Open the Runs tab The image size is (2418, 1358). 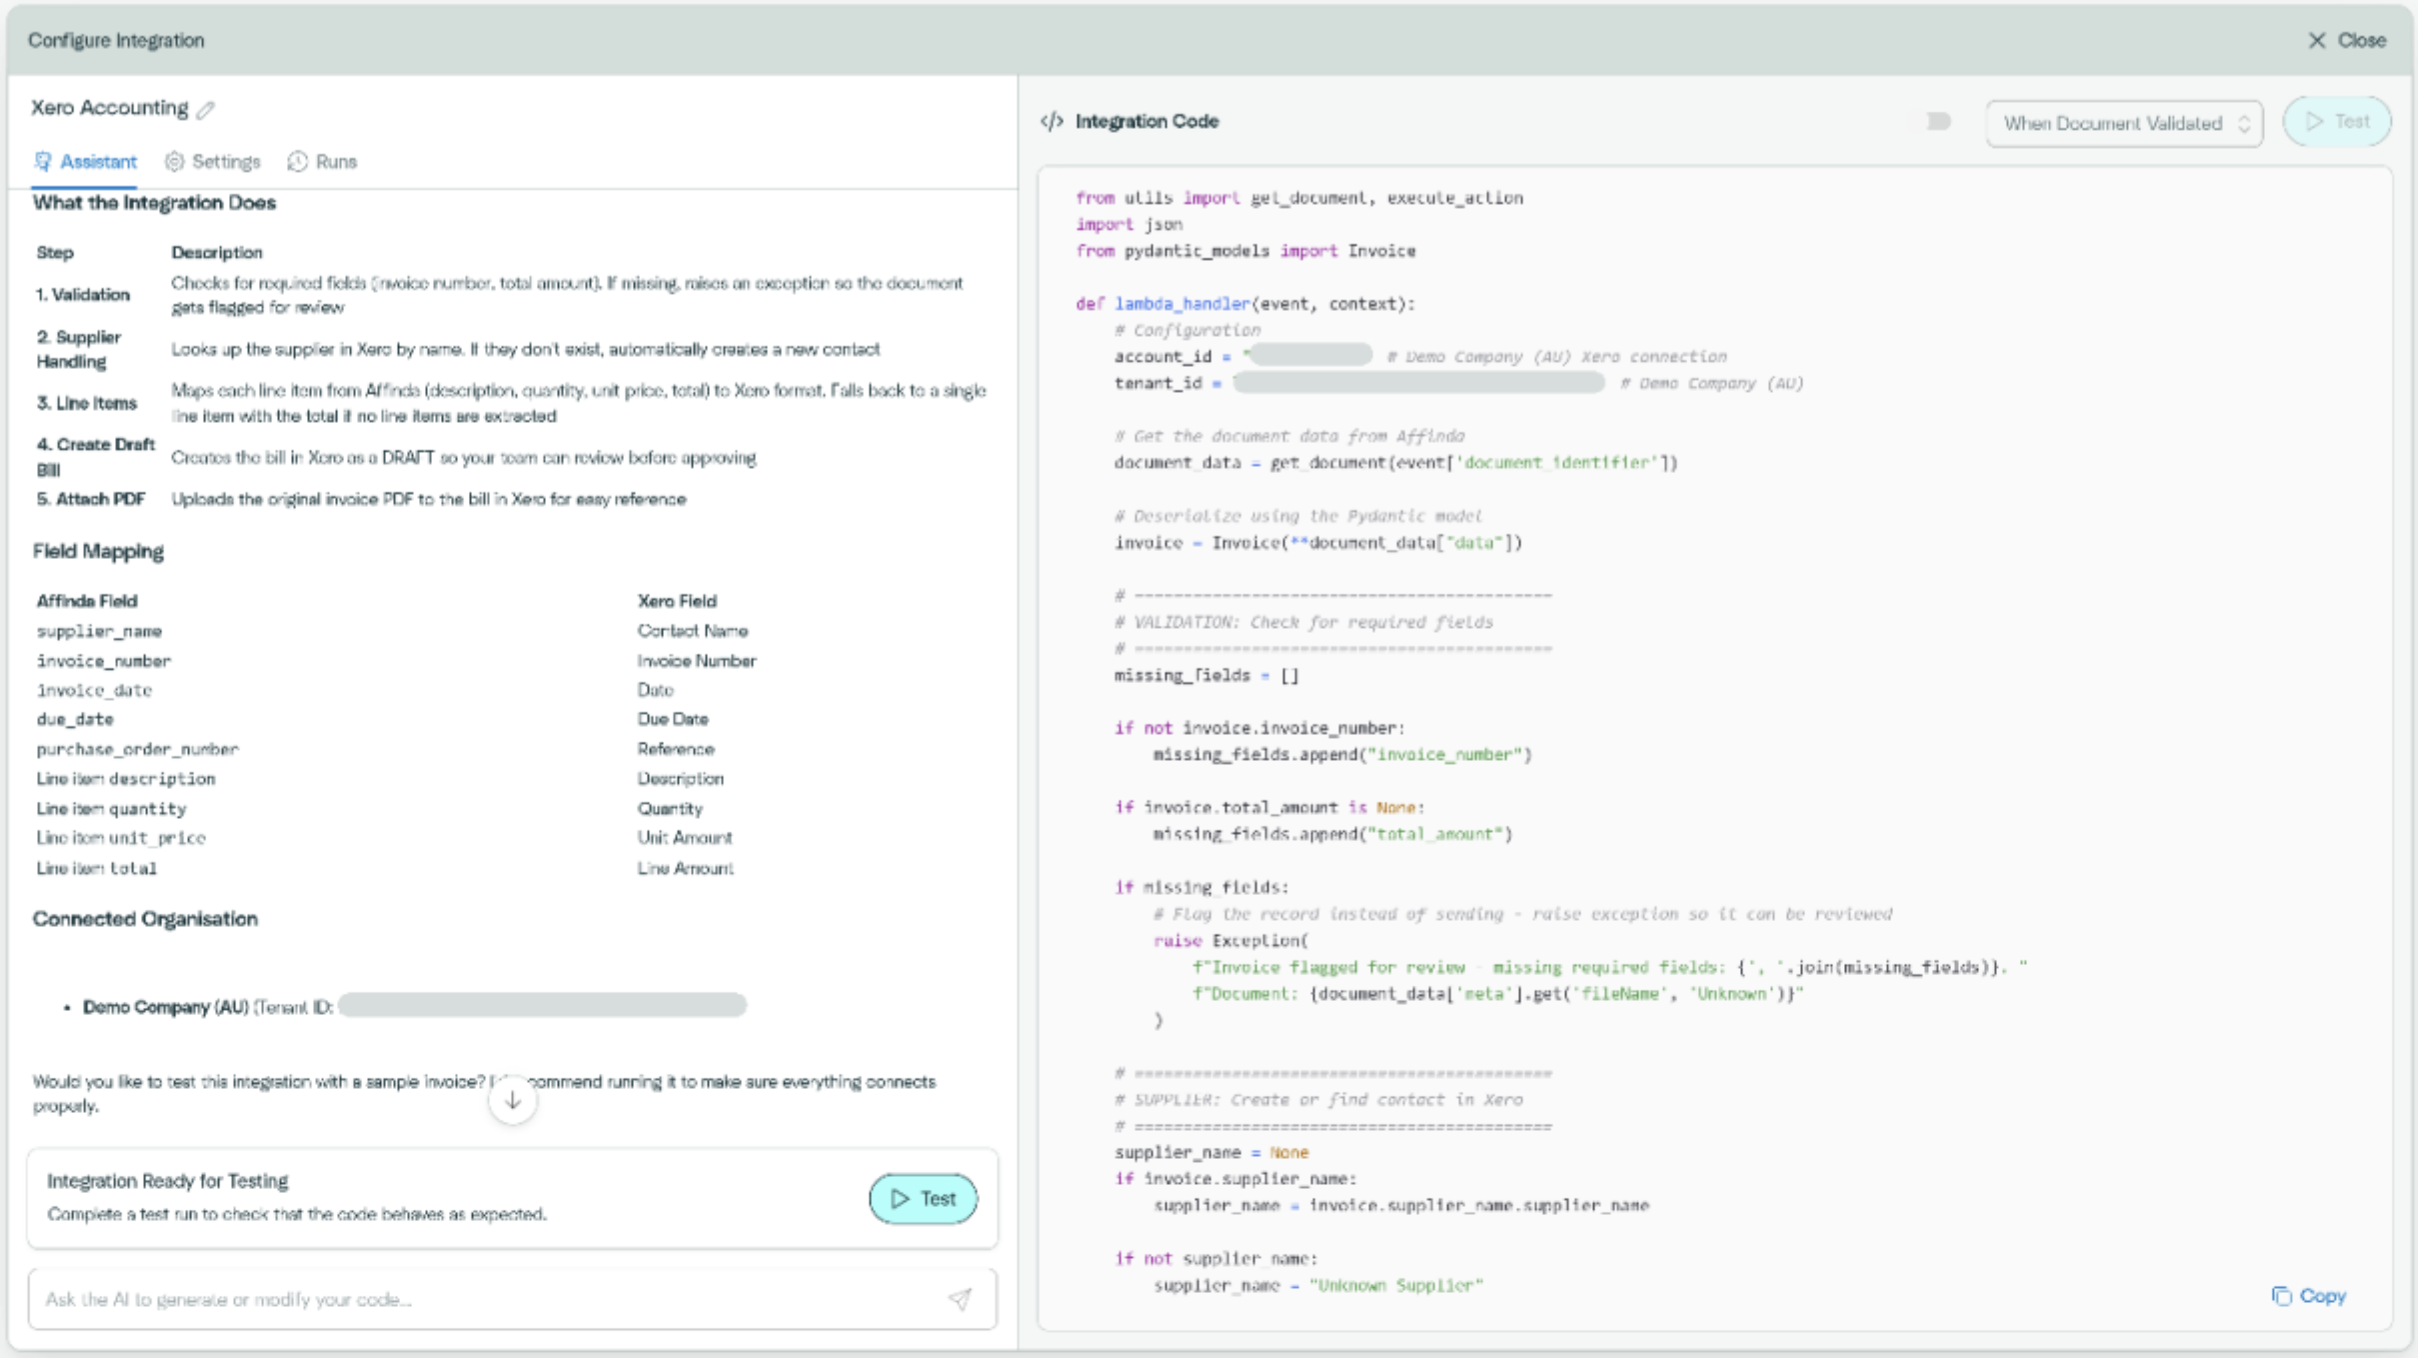(336, 161)
